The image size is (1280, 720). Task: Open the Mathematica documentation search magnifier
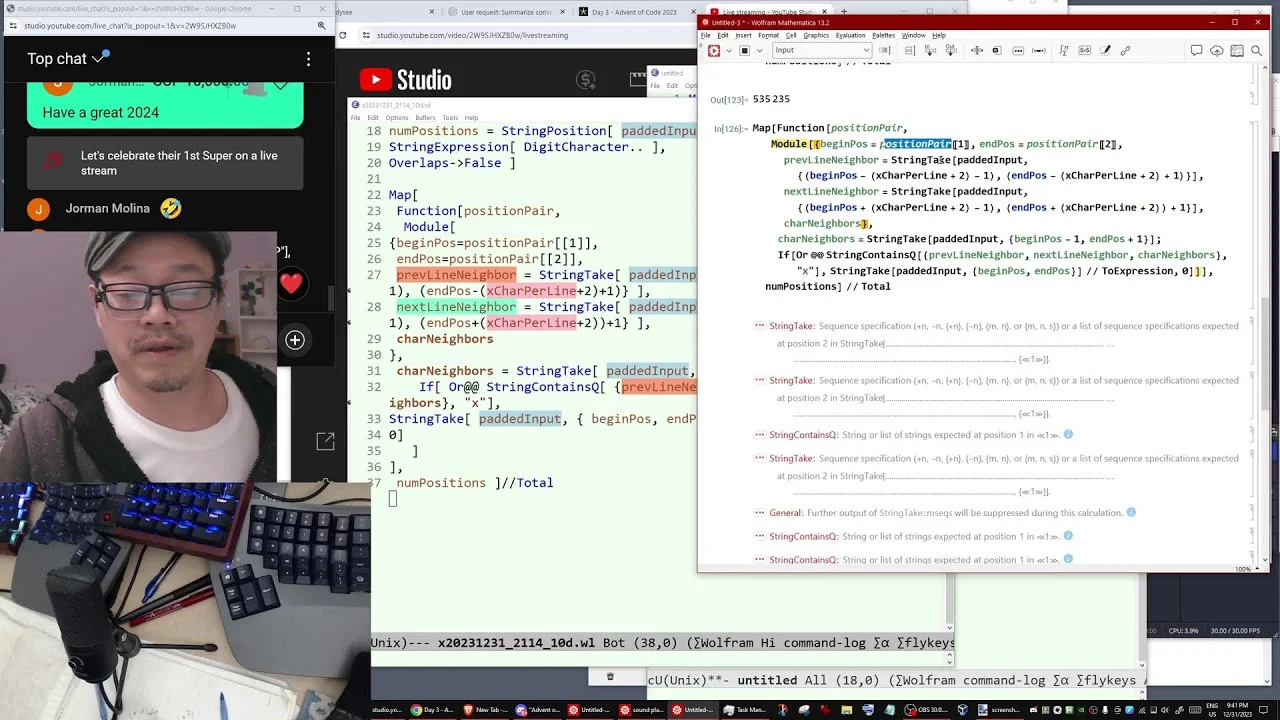[x=1256, y=50]
